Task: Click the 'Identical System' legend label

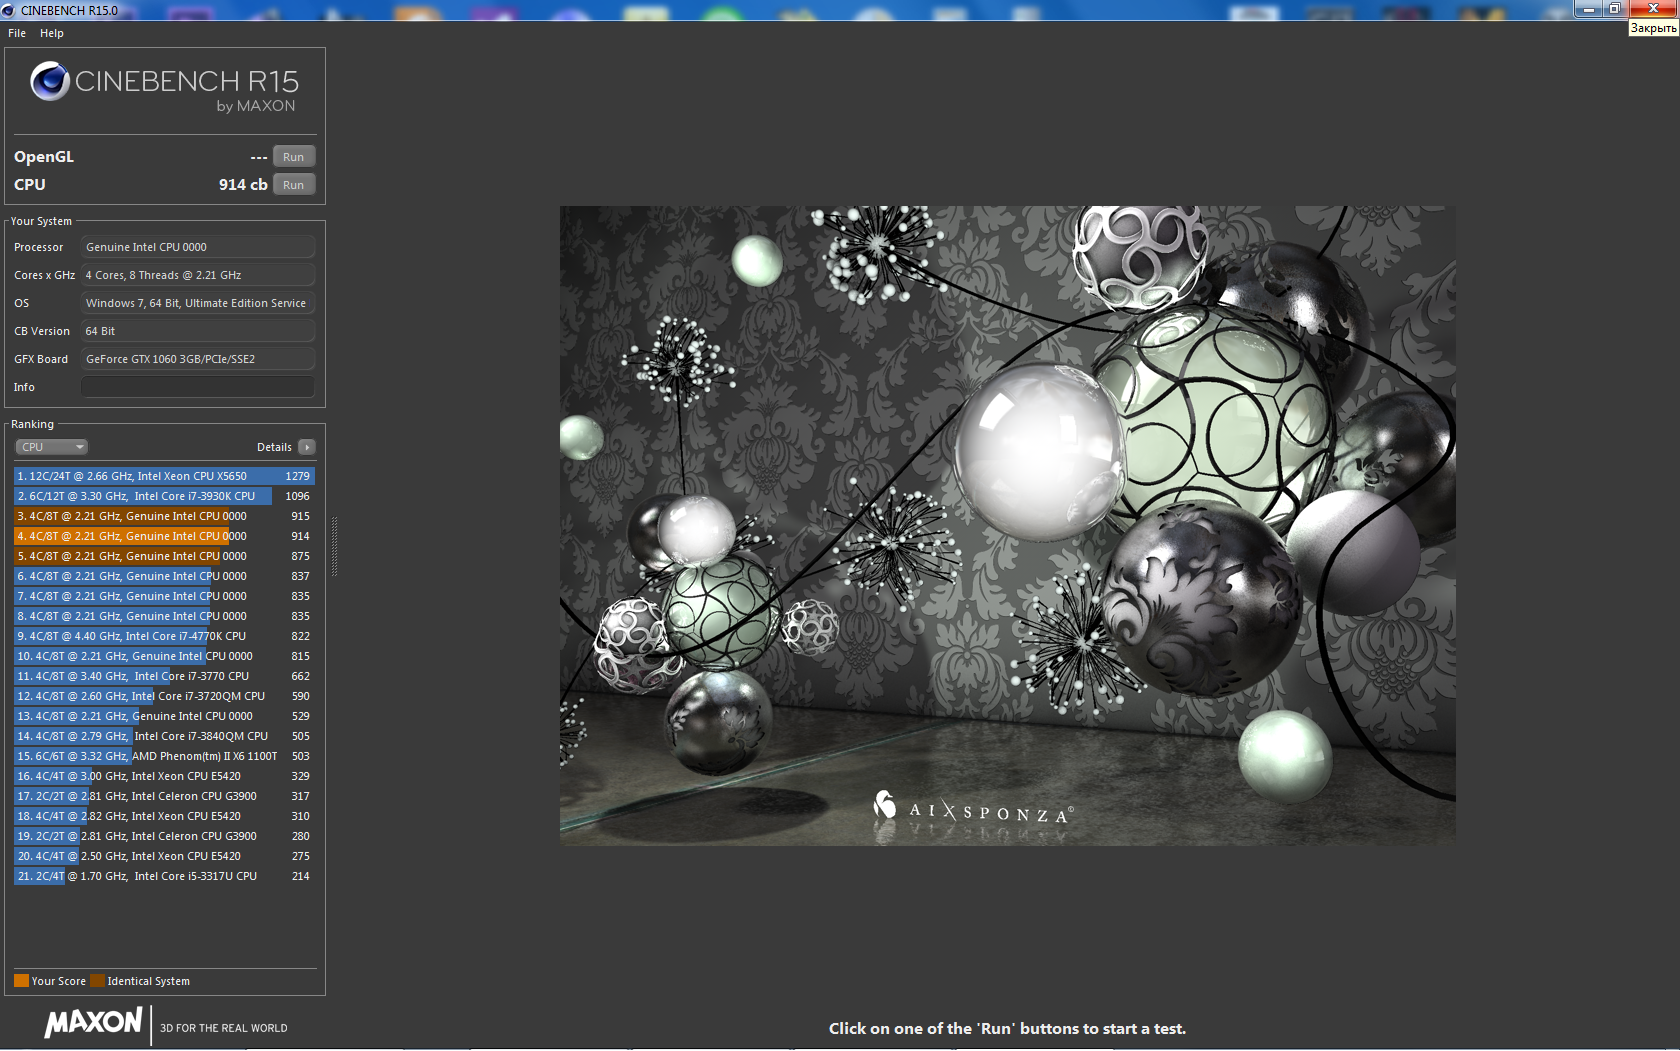Action: [x=149, y=981]
